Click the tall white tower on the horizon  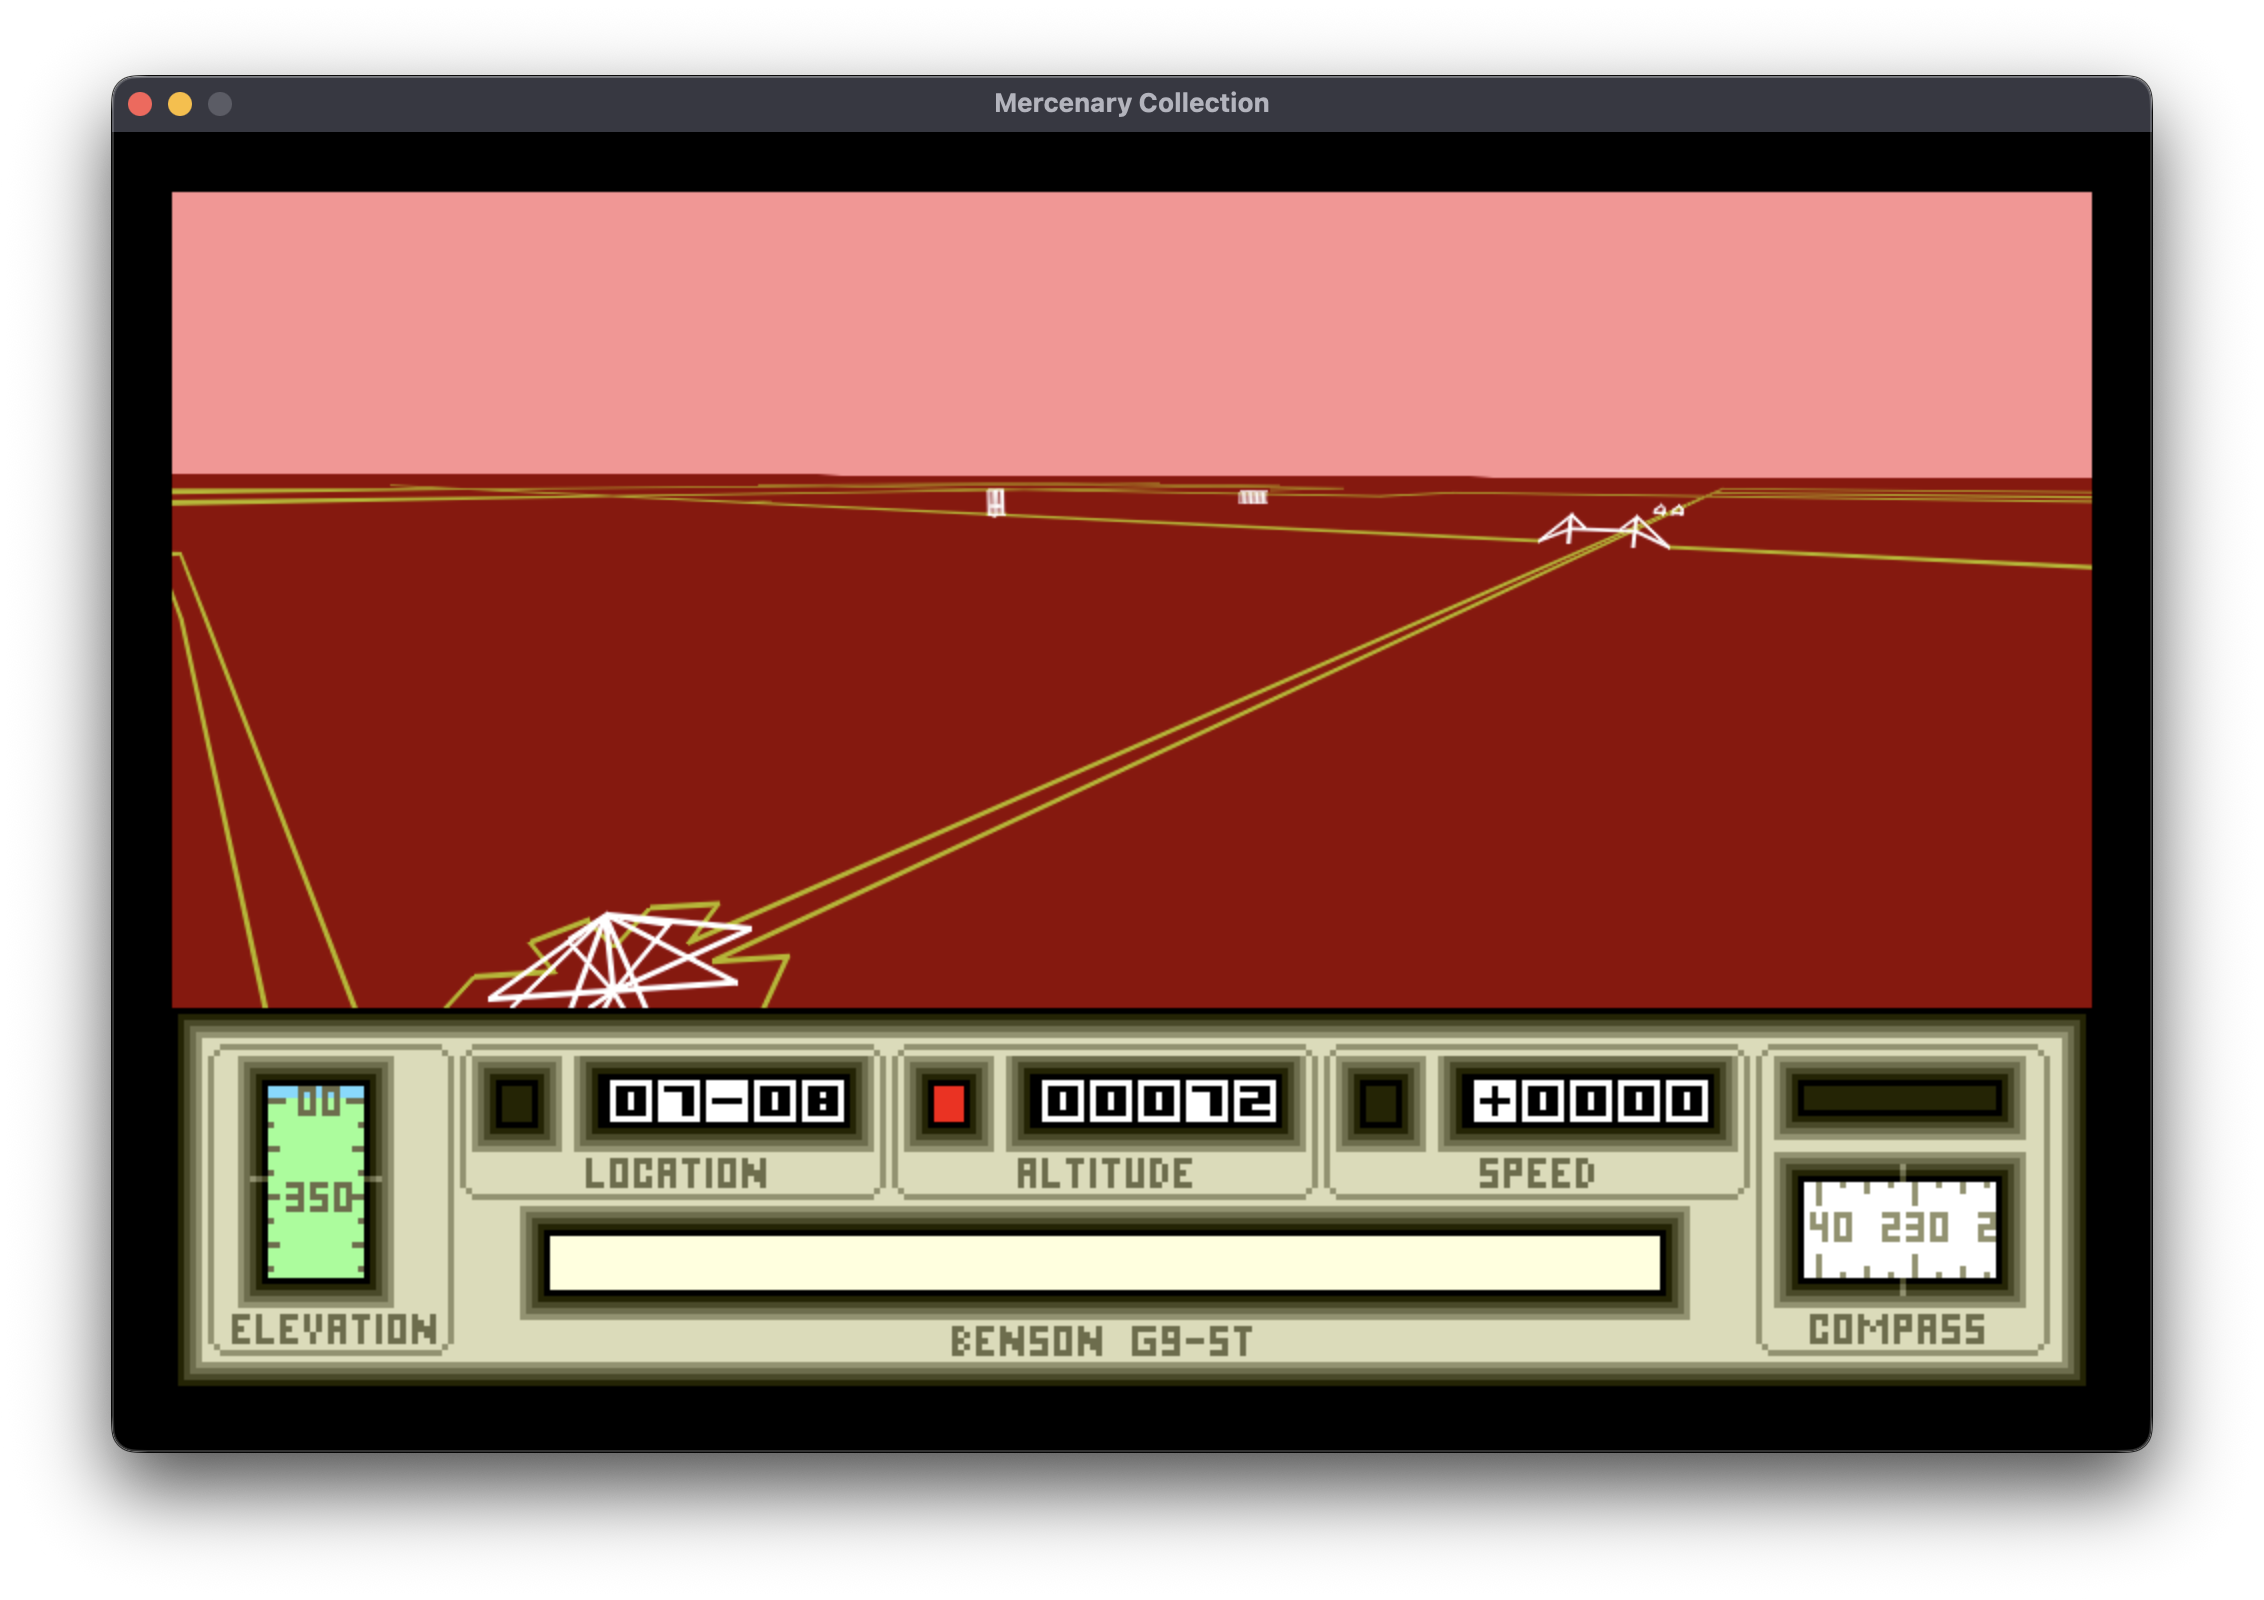click(x=995, y=501)
